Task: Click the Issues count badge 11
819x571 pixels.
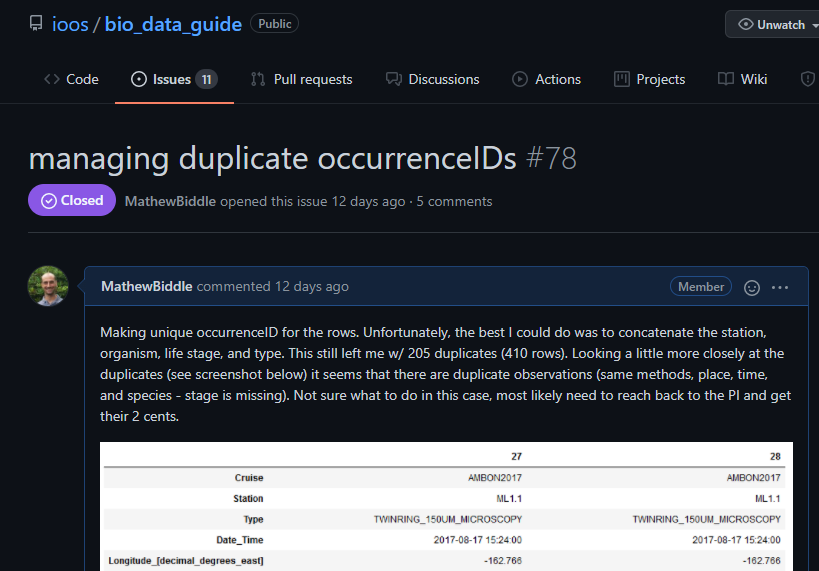Action: click(x=206, y=79)
